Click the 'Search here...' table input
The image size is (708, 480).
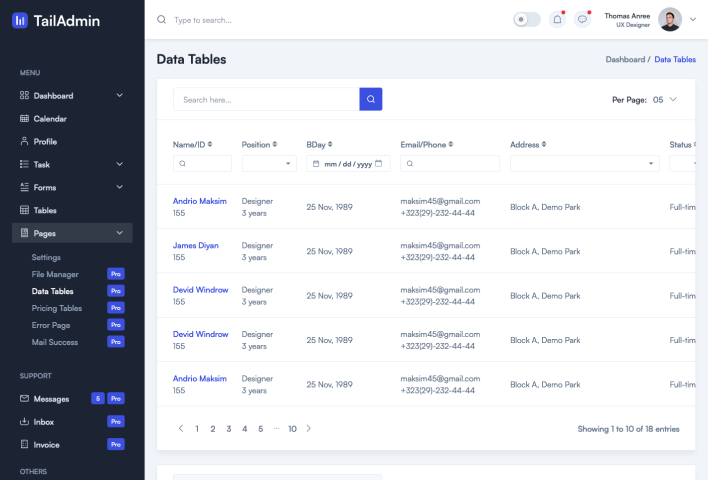coord(266,99)
